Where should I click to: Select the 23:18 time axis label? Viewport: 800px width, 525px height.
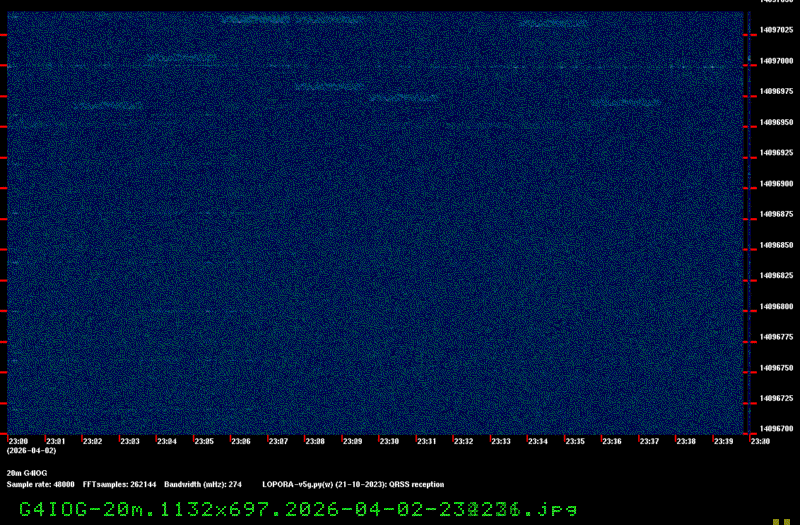pyautogui.click(x=686, y=441)
